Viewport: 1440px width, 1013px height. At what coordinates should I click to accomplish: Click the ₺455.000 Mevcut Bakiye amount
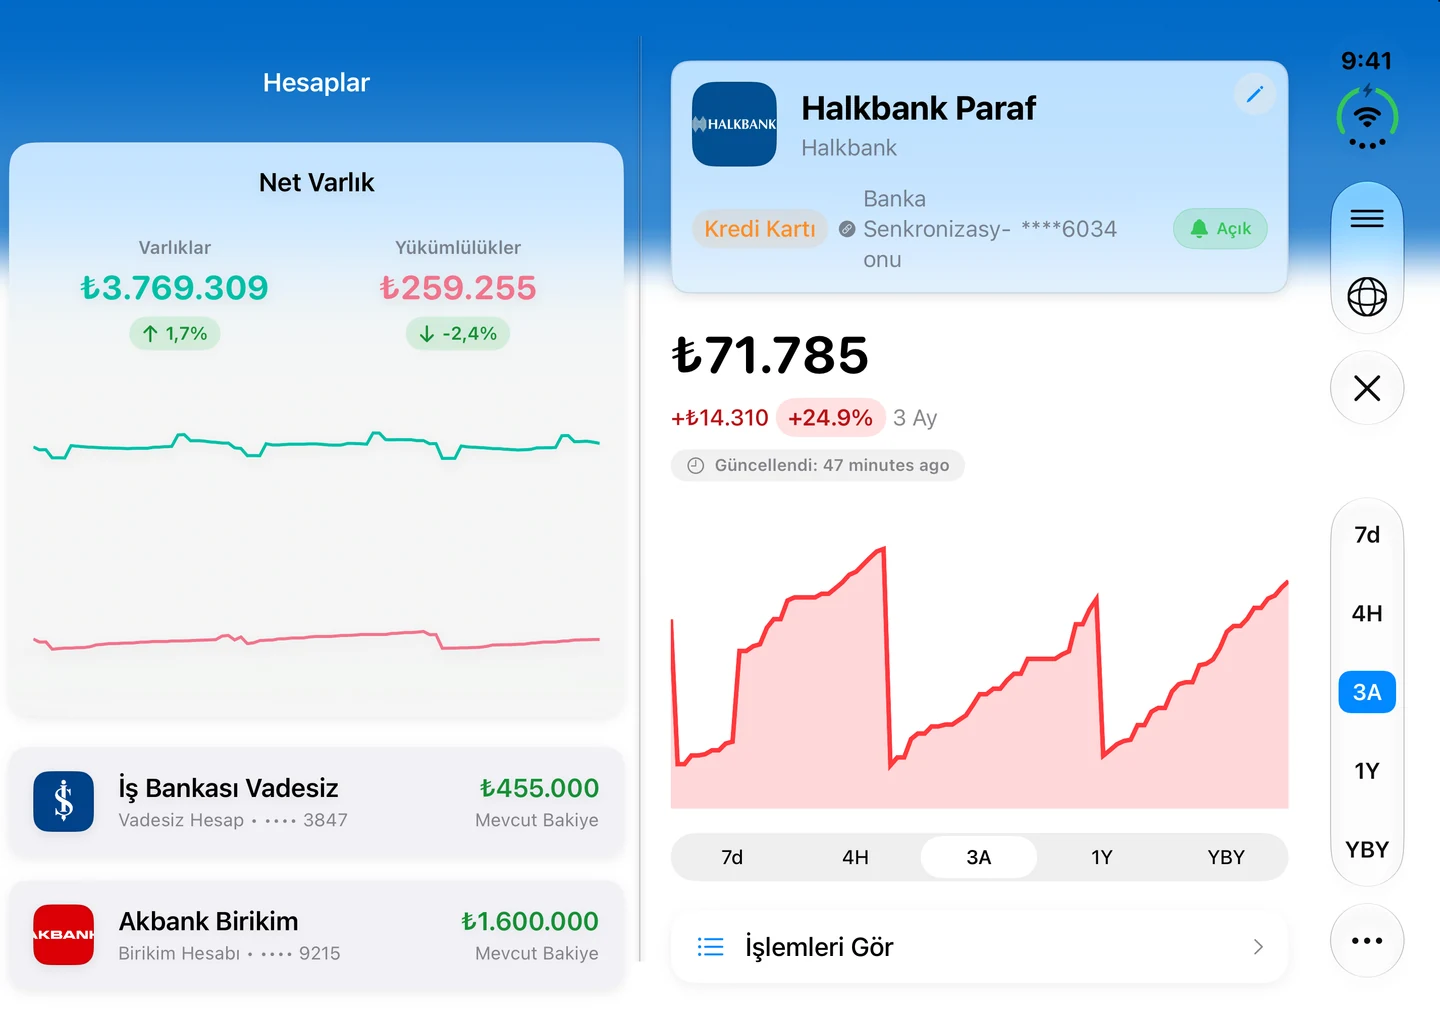539,788
